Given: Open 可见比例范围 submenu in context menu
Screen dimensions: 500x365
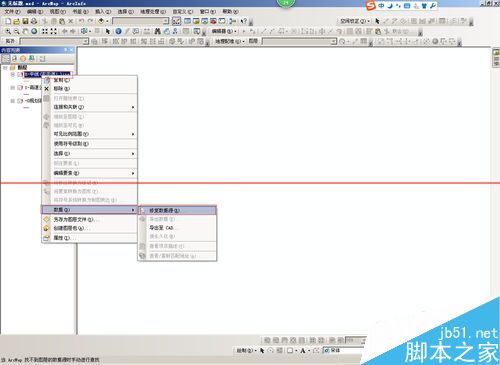Looking at the screenshot, I should pos(89,134).
